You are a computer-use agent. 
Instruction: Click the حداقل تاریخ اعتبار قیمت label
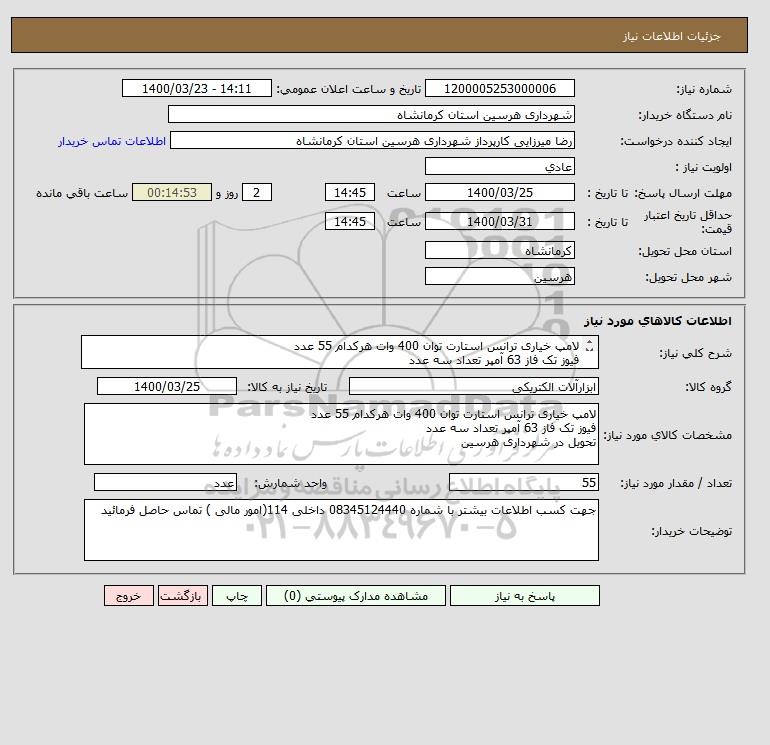click(x=688, y=222)
